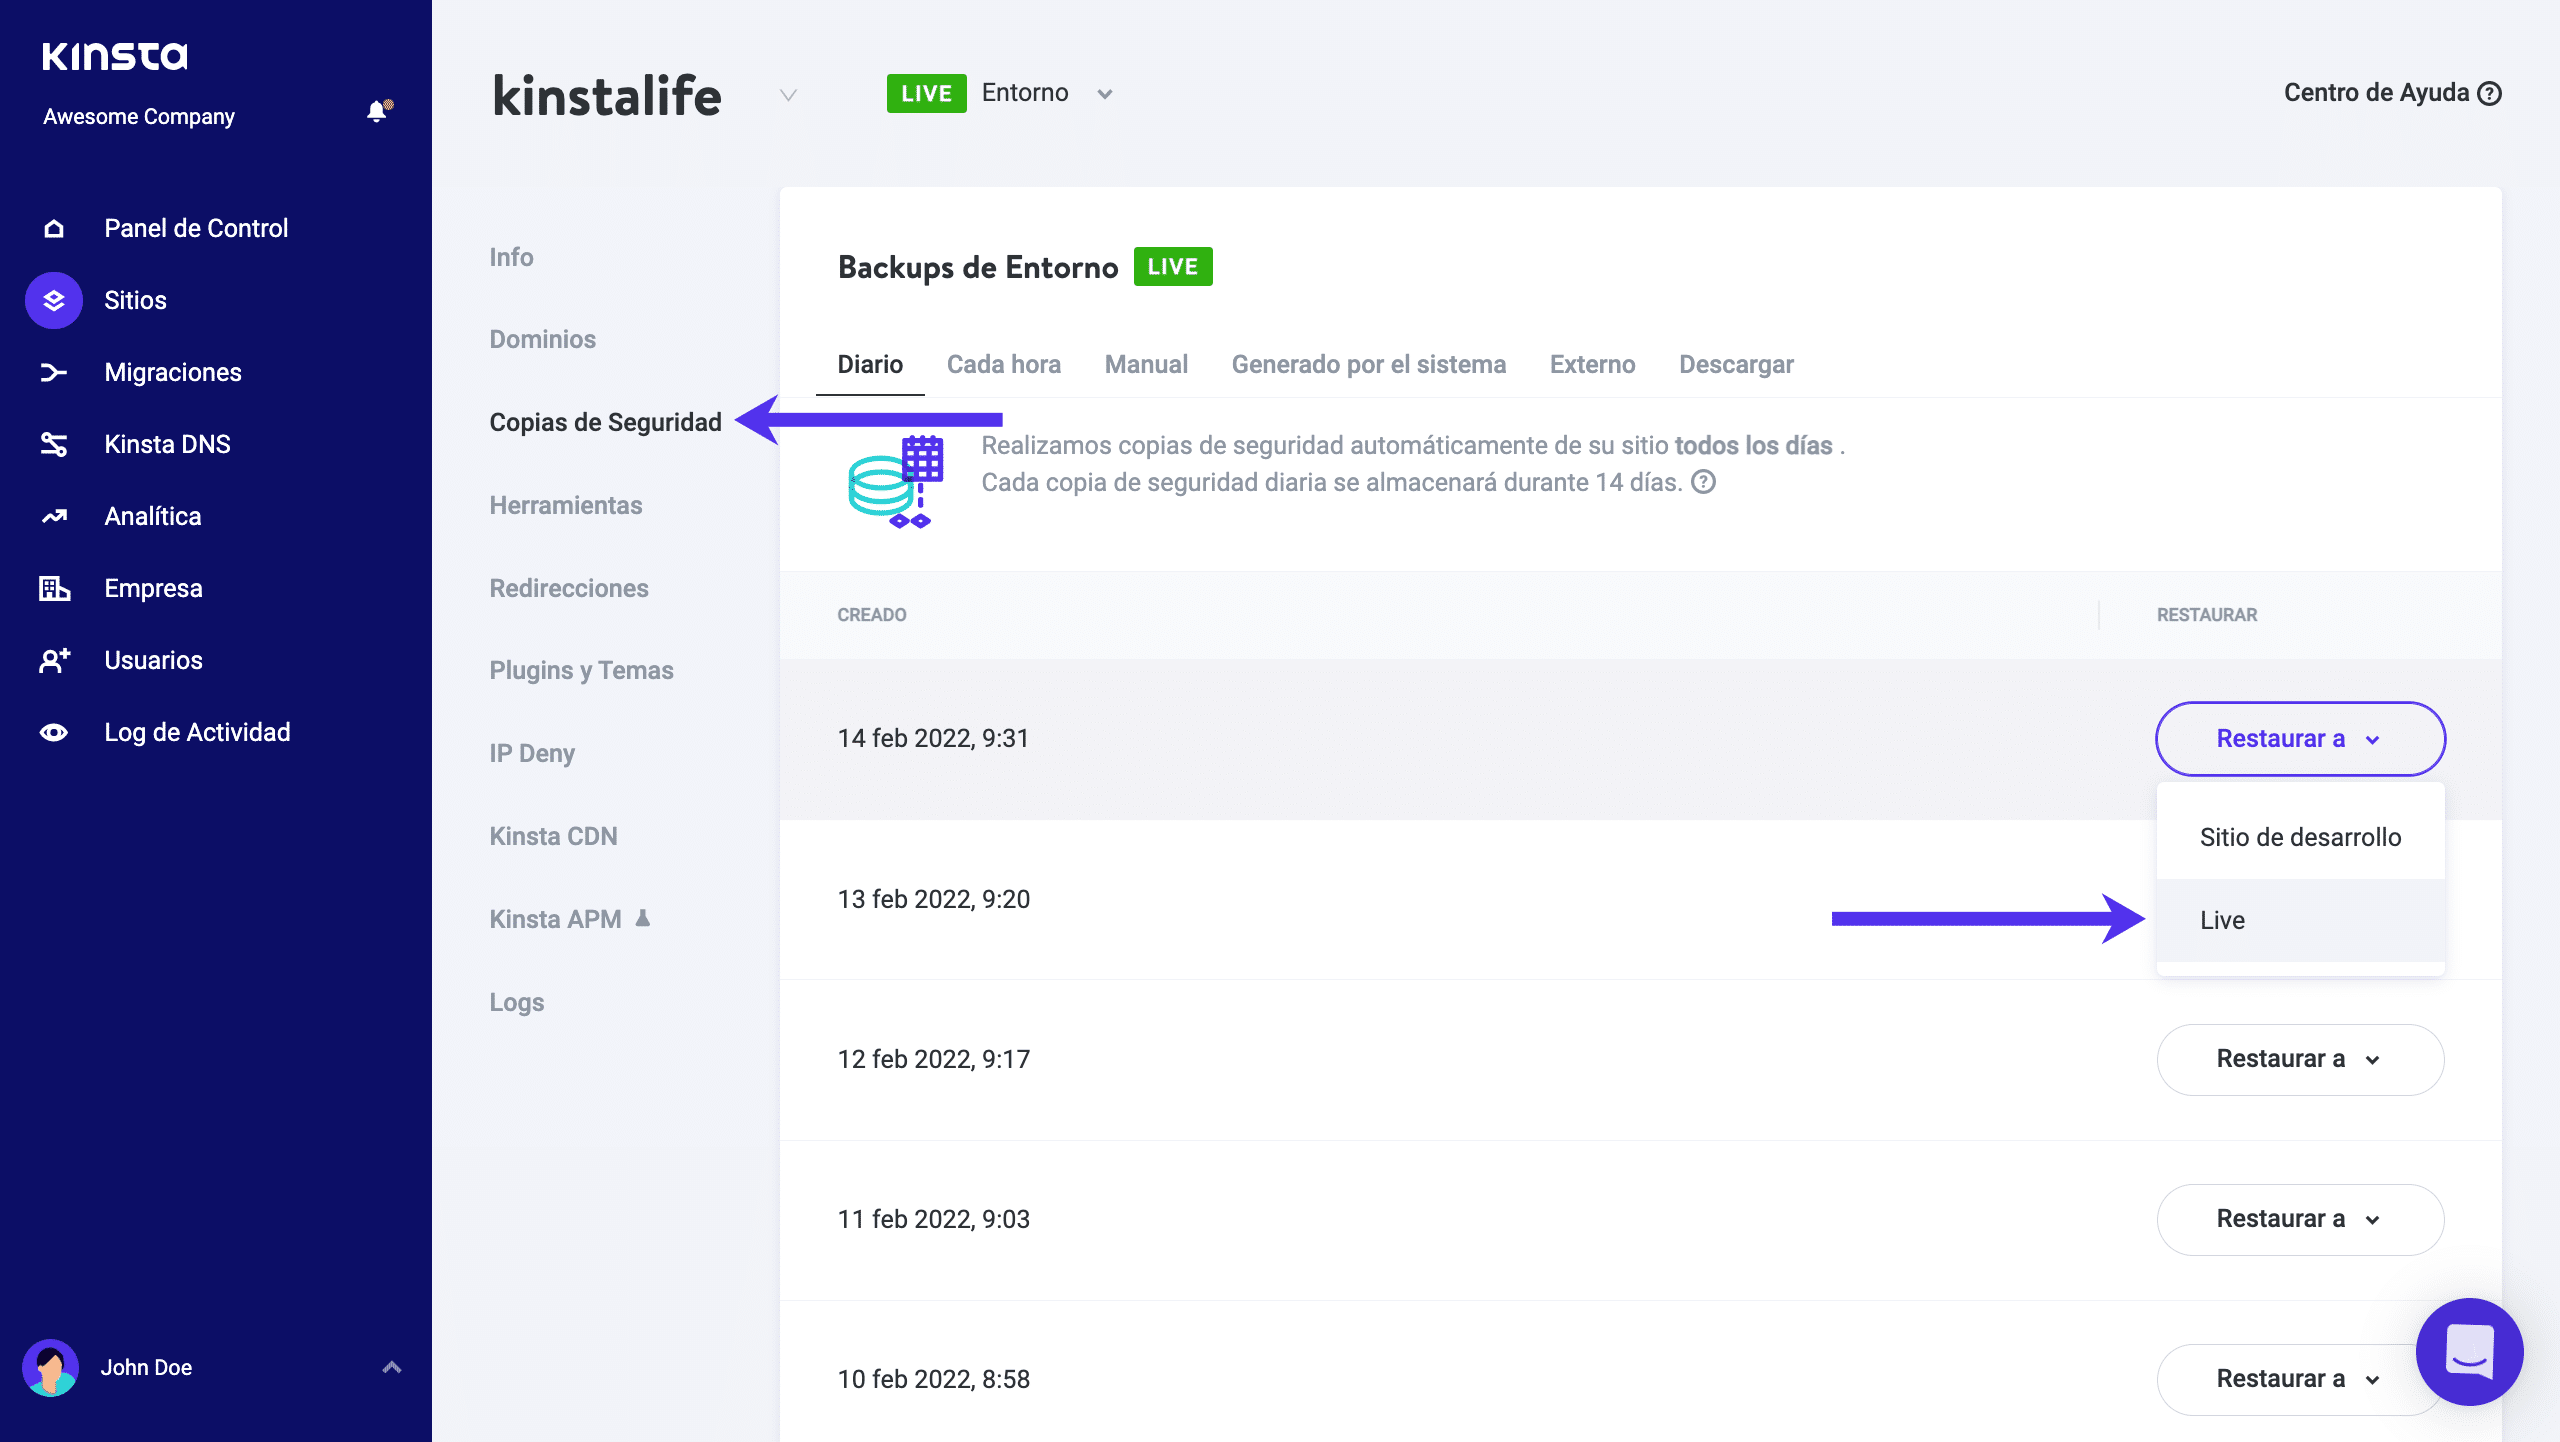Expand Restaurar a for 12 feb backup
The height and width of the screenshot is (1442, 2560).
point(2300,1059)
